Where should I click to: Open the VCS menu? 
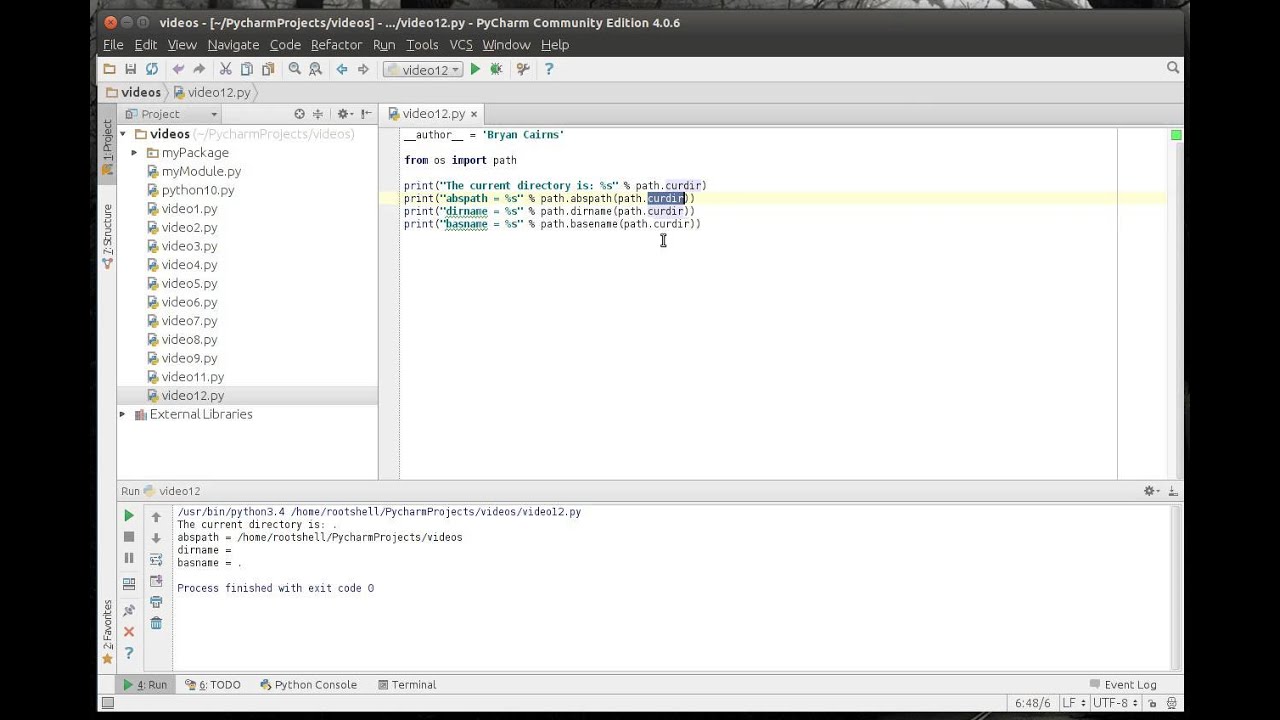point(461,45)
